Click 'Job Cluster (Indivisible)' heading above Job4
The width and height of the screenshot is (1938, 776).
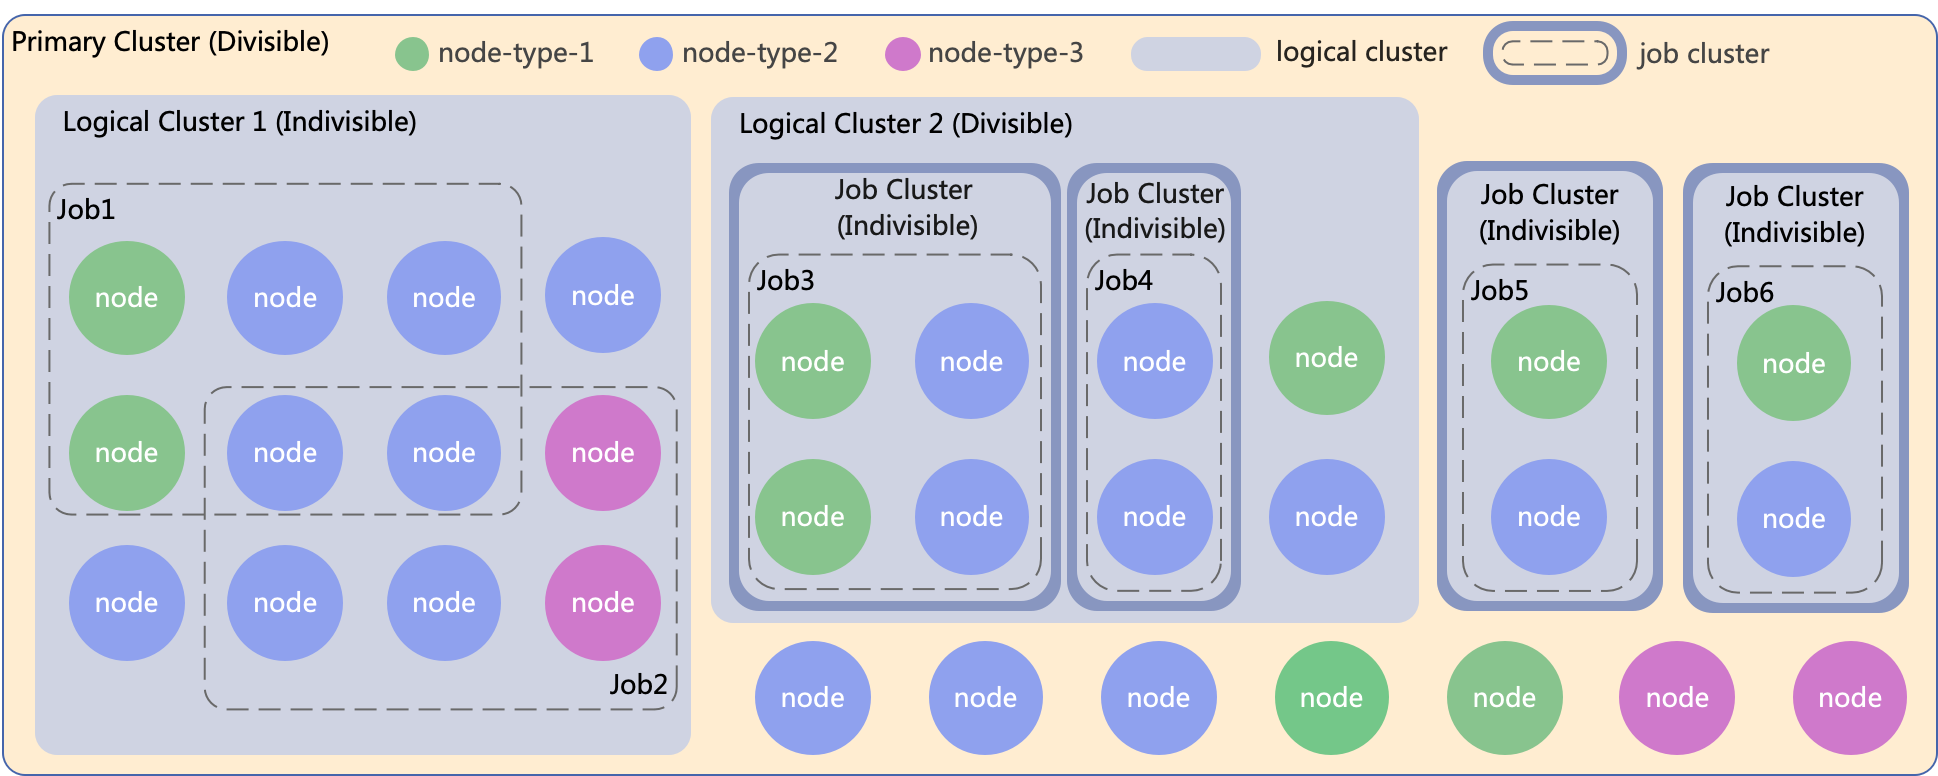click(x=1155, y=211)
